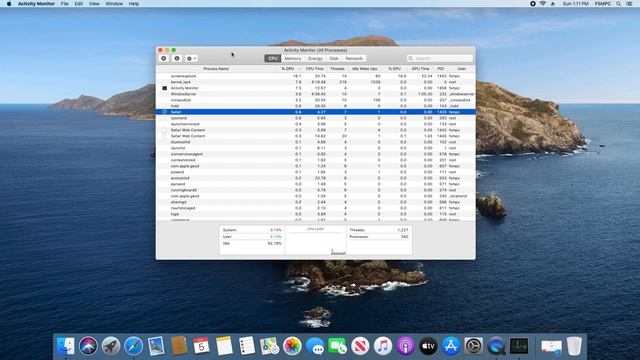Sort by the User column header

click(461, 69)
